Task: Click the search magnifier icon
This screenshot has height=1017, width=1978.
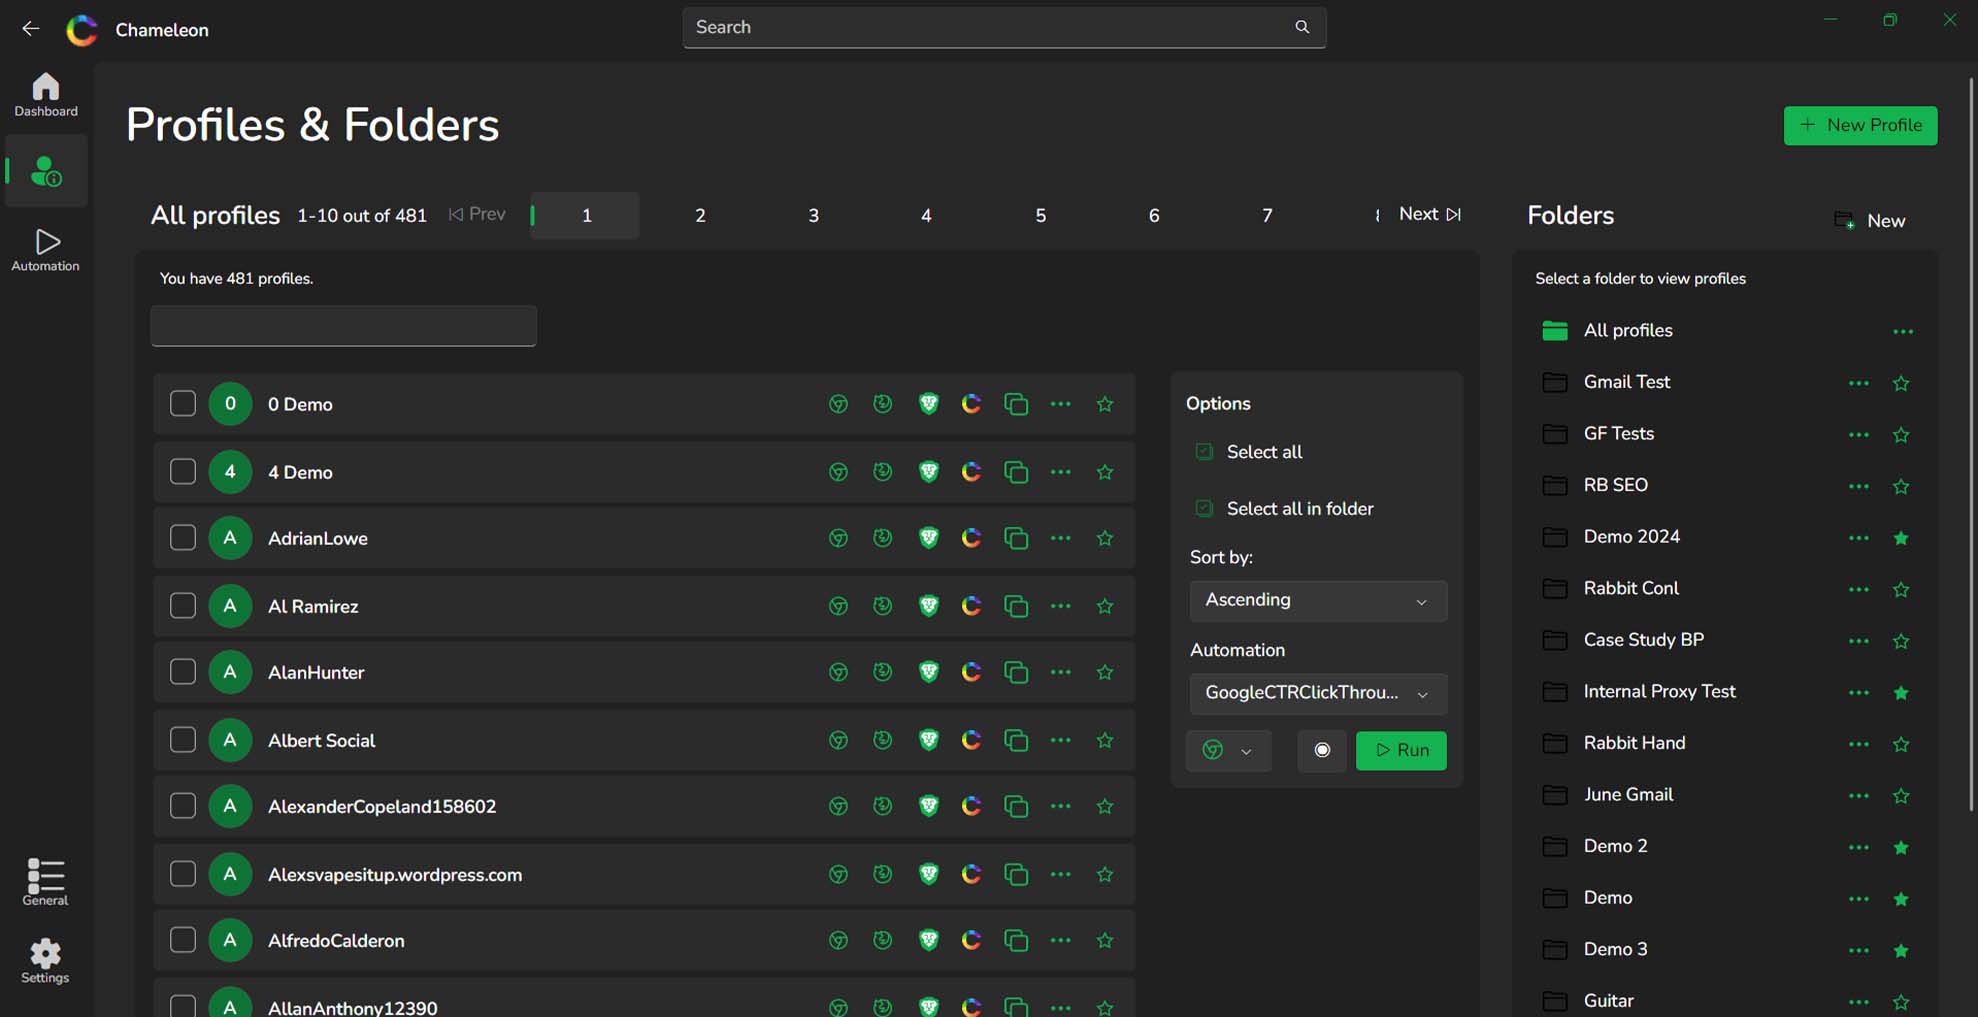Action: (x=1302, y=27)
